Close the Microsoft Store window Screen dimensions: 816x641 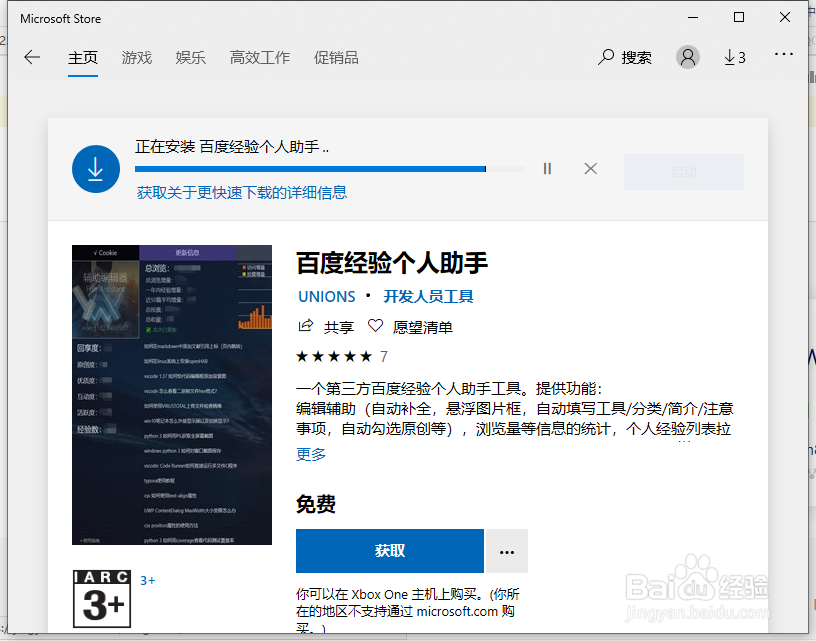pos(785,18)
